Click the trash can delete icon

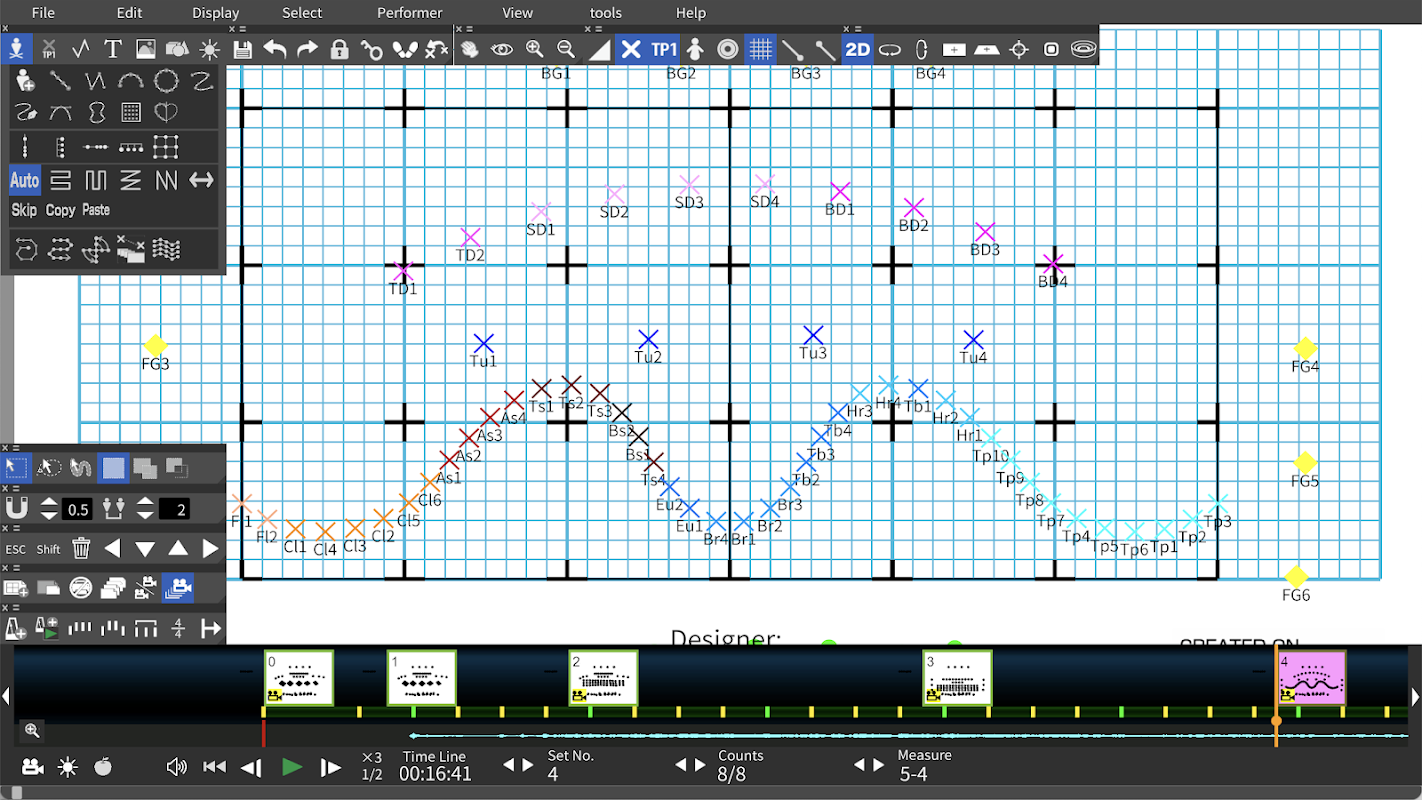[81, 548]
